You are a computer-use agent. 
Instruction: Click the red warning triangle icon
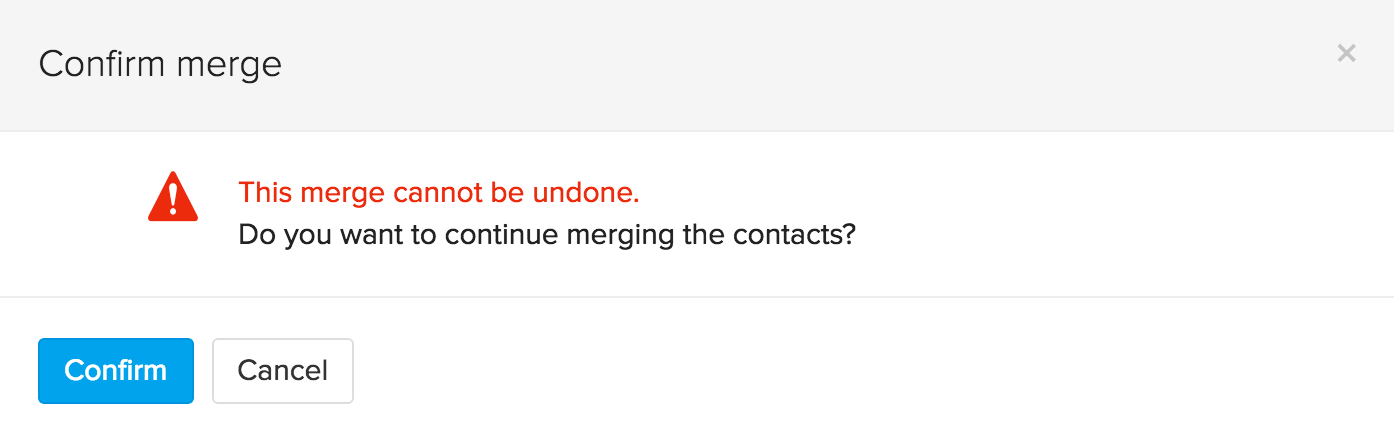(173, 197)
